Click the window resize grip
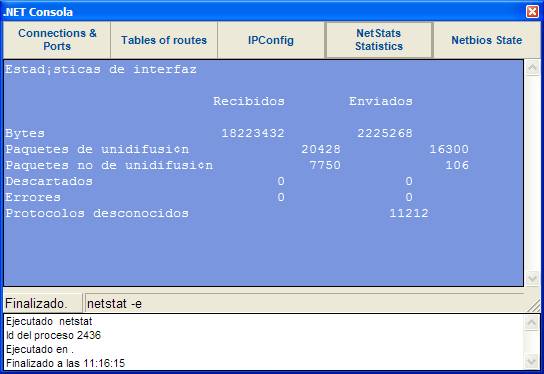544x374 pixels. point(535,306)
